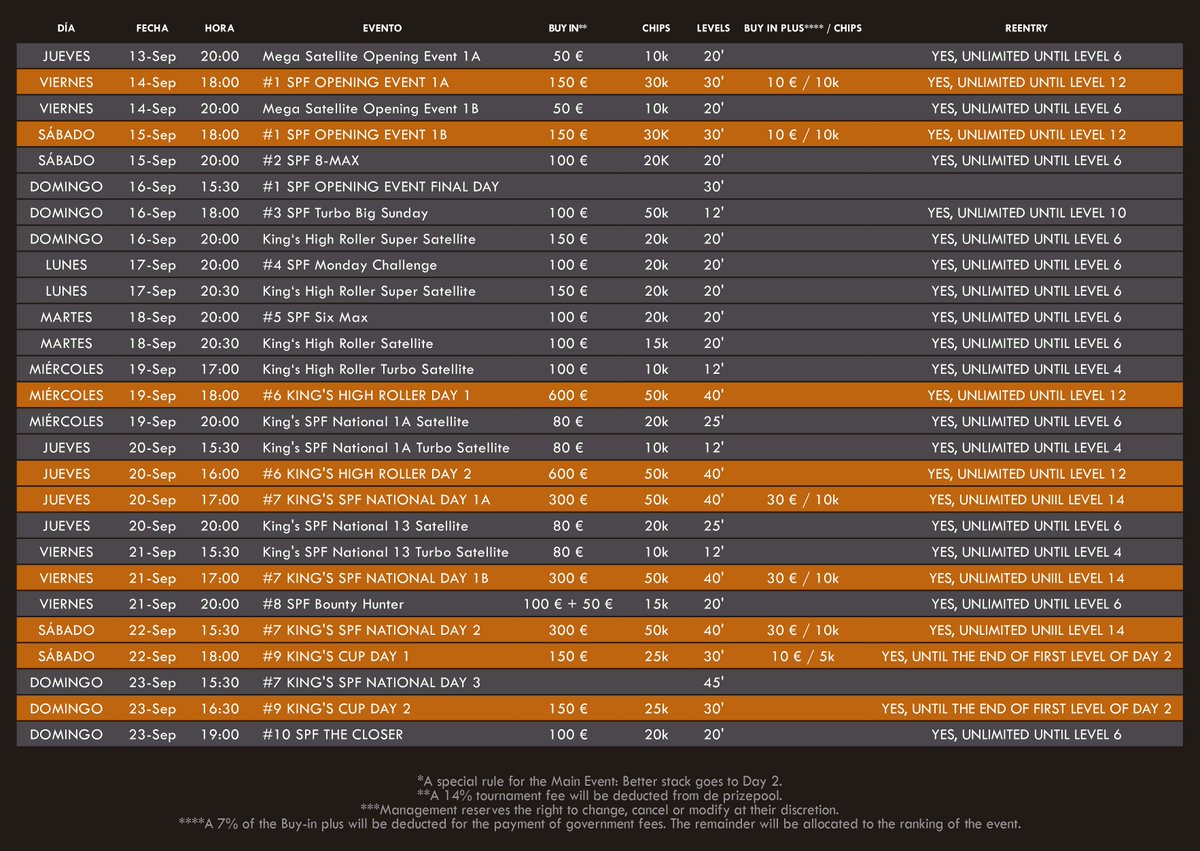This screenshot has width=1200, height=851.
Task: Click the DÍA column header
Action: (67, 29)
